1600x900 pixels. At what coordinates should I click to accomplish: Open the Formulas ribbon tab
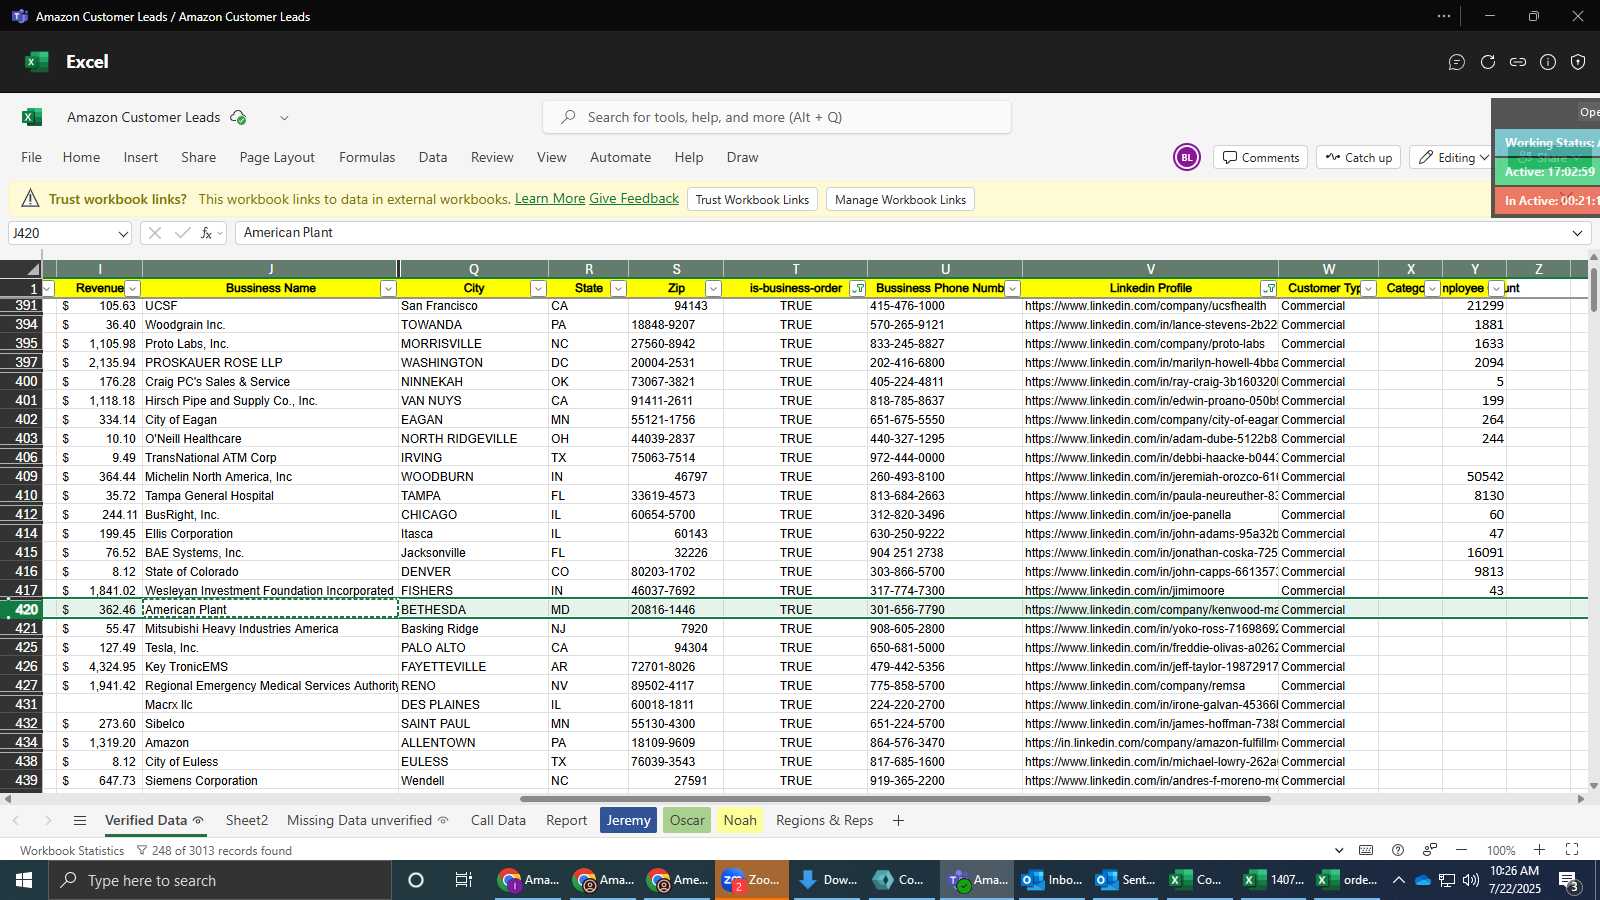point(367,157)
